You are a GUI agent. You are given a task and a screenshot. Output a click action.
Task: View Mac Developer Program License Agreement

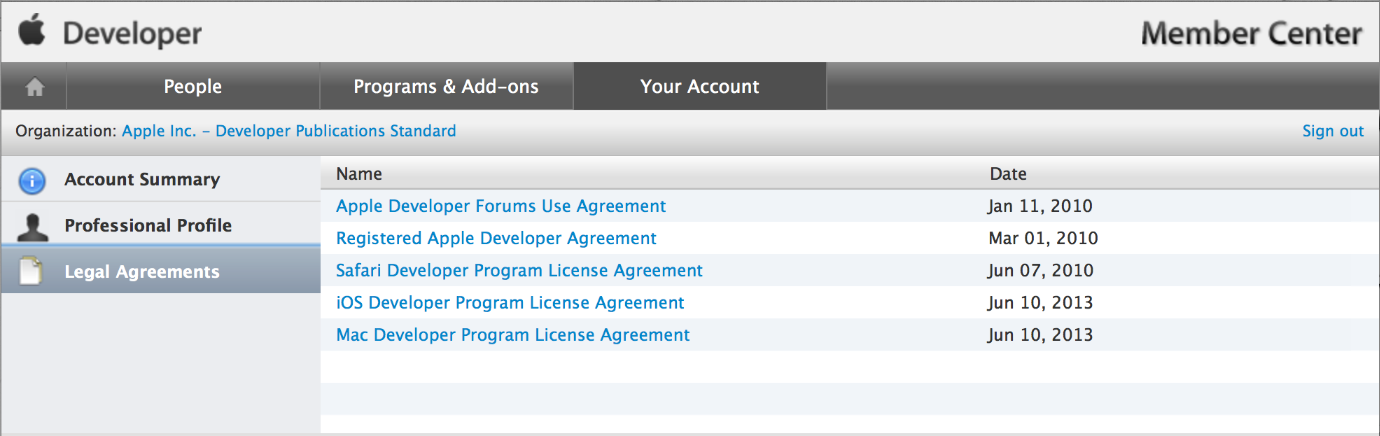point(512,335)
